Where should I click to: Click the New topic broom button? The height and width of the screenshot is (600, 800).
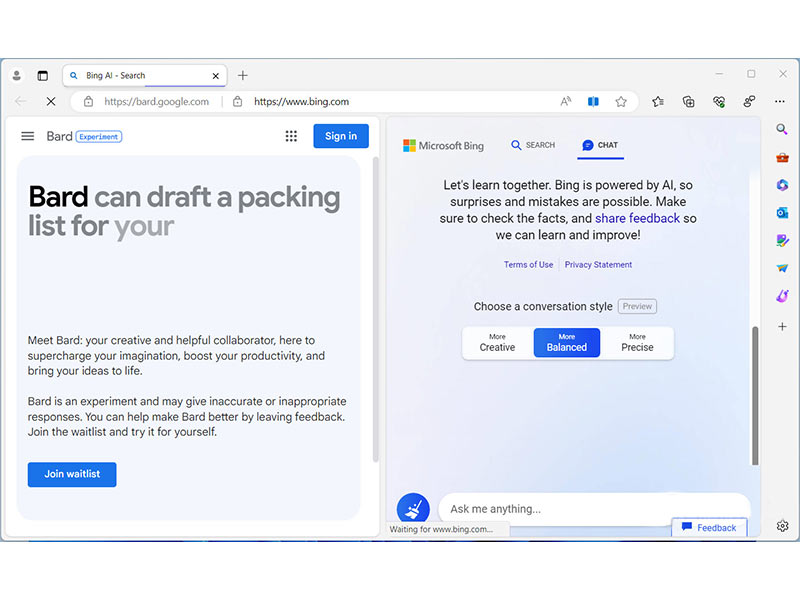[x=413, y=509]
